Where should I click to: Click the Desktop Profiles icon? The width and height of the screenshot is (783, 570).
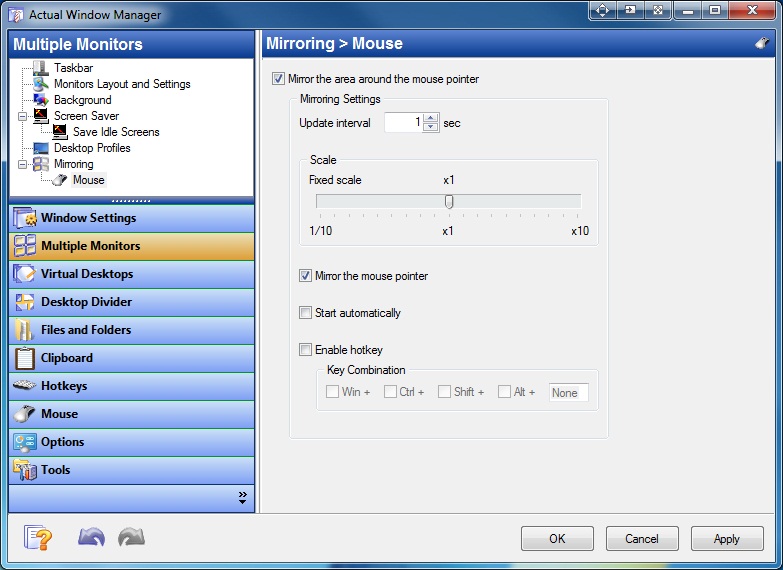pos(40,148)
